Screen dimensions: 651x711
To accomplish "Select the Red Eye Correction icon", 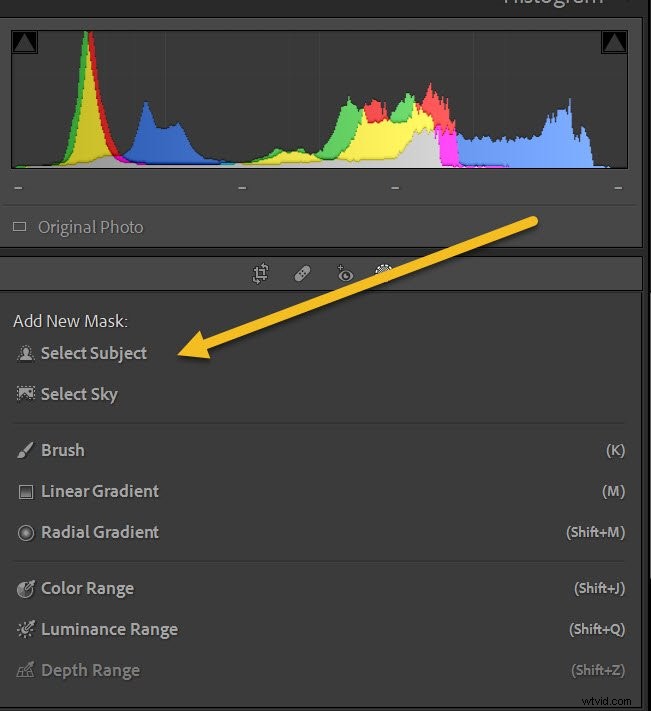I will [x=345, y=274].
